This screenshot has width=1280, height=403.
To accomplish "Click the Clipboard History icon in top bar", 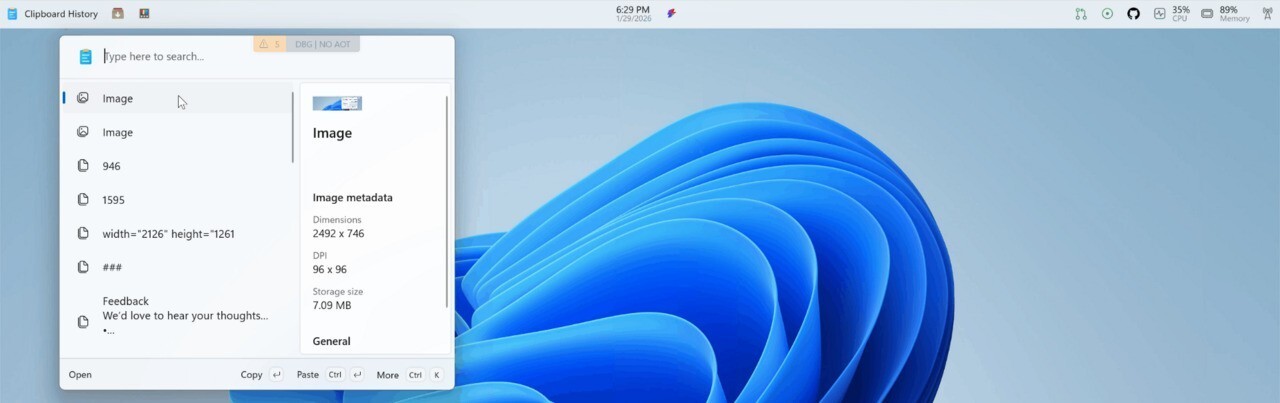I will point(12,14).
